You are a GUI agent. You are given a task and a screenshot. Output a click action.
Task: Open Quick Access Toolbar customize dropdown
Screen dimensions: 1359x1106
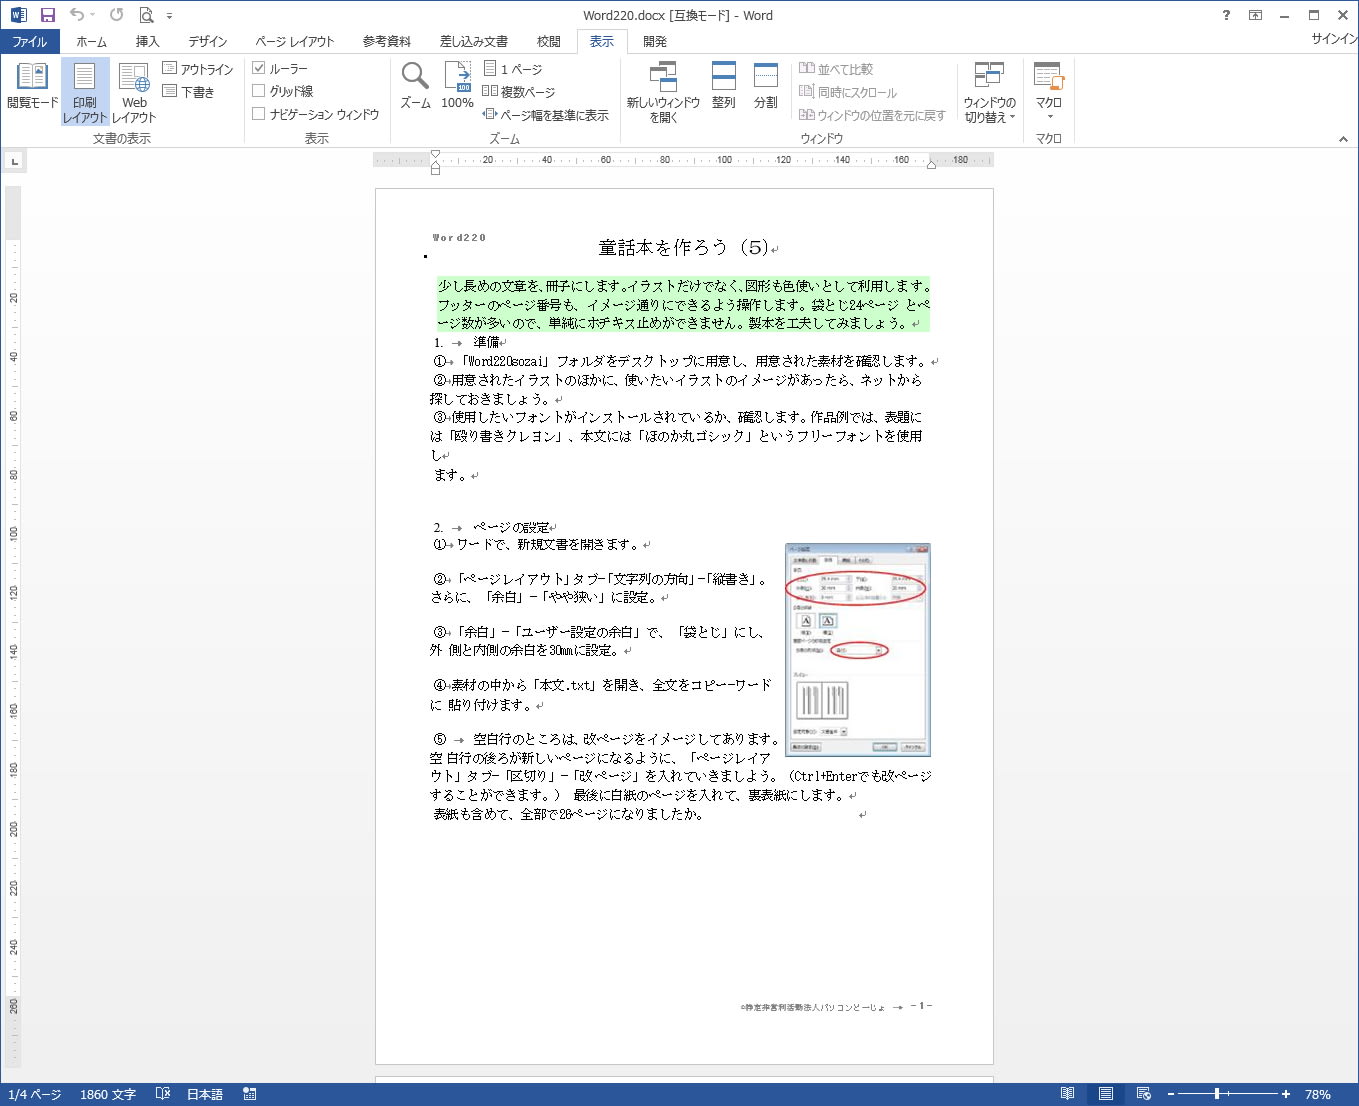point(169,16)
